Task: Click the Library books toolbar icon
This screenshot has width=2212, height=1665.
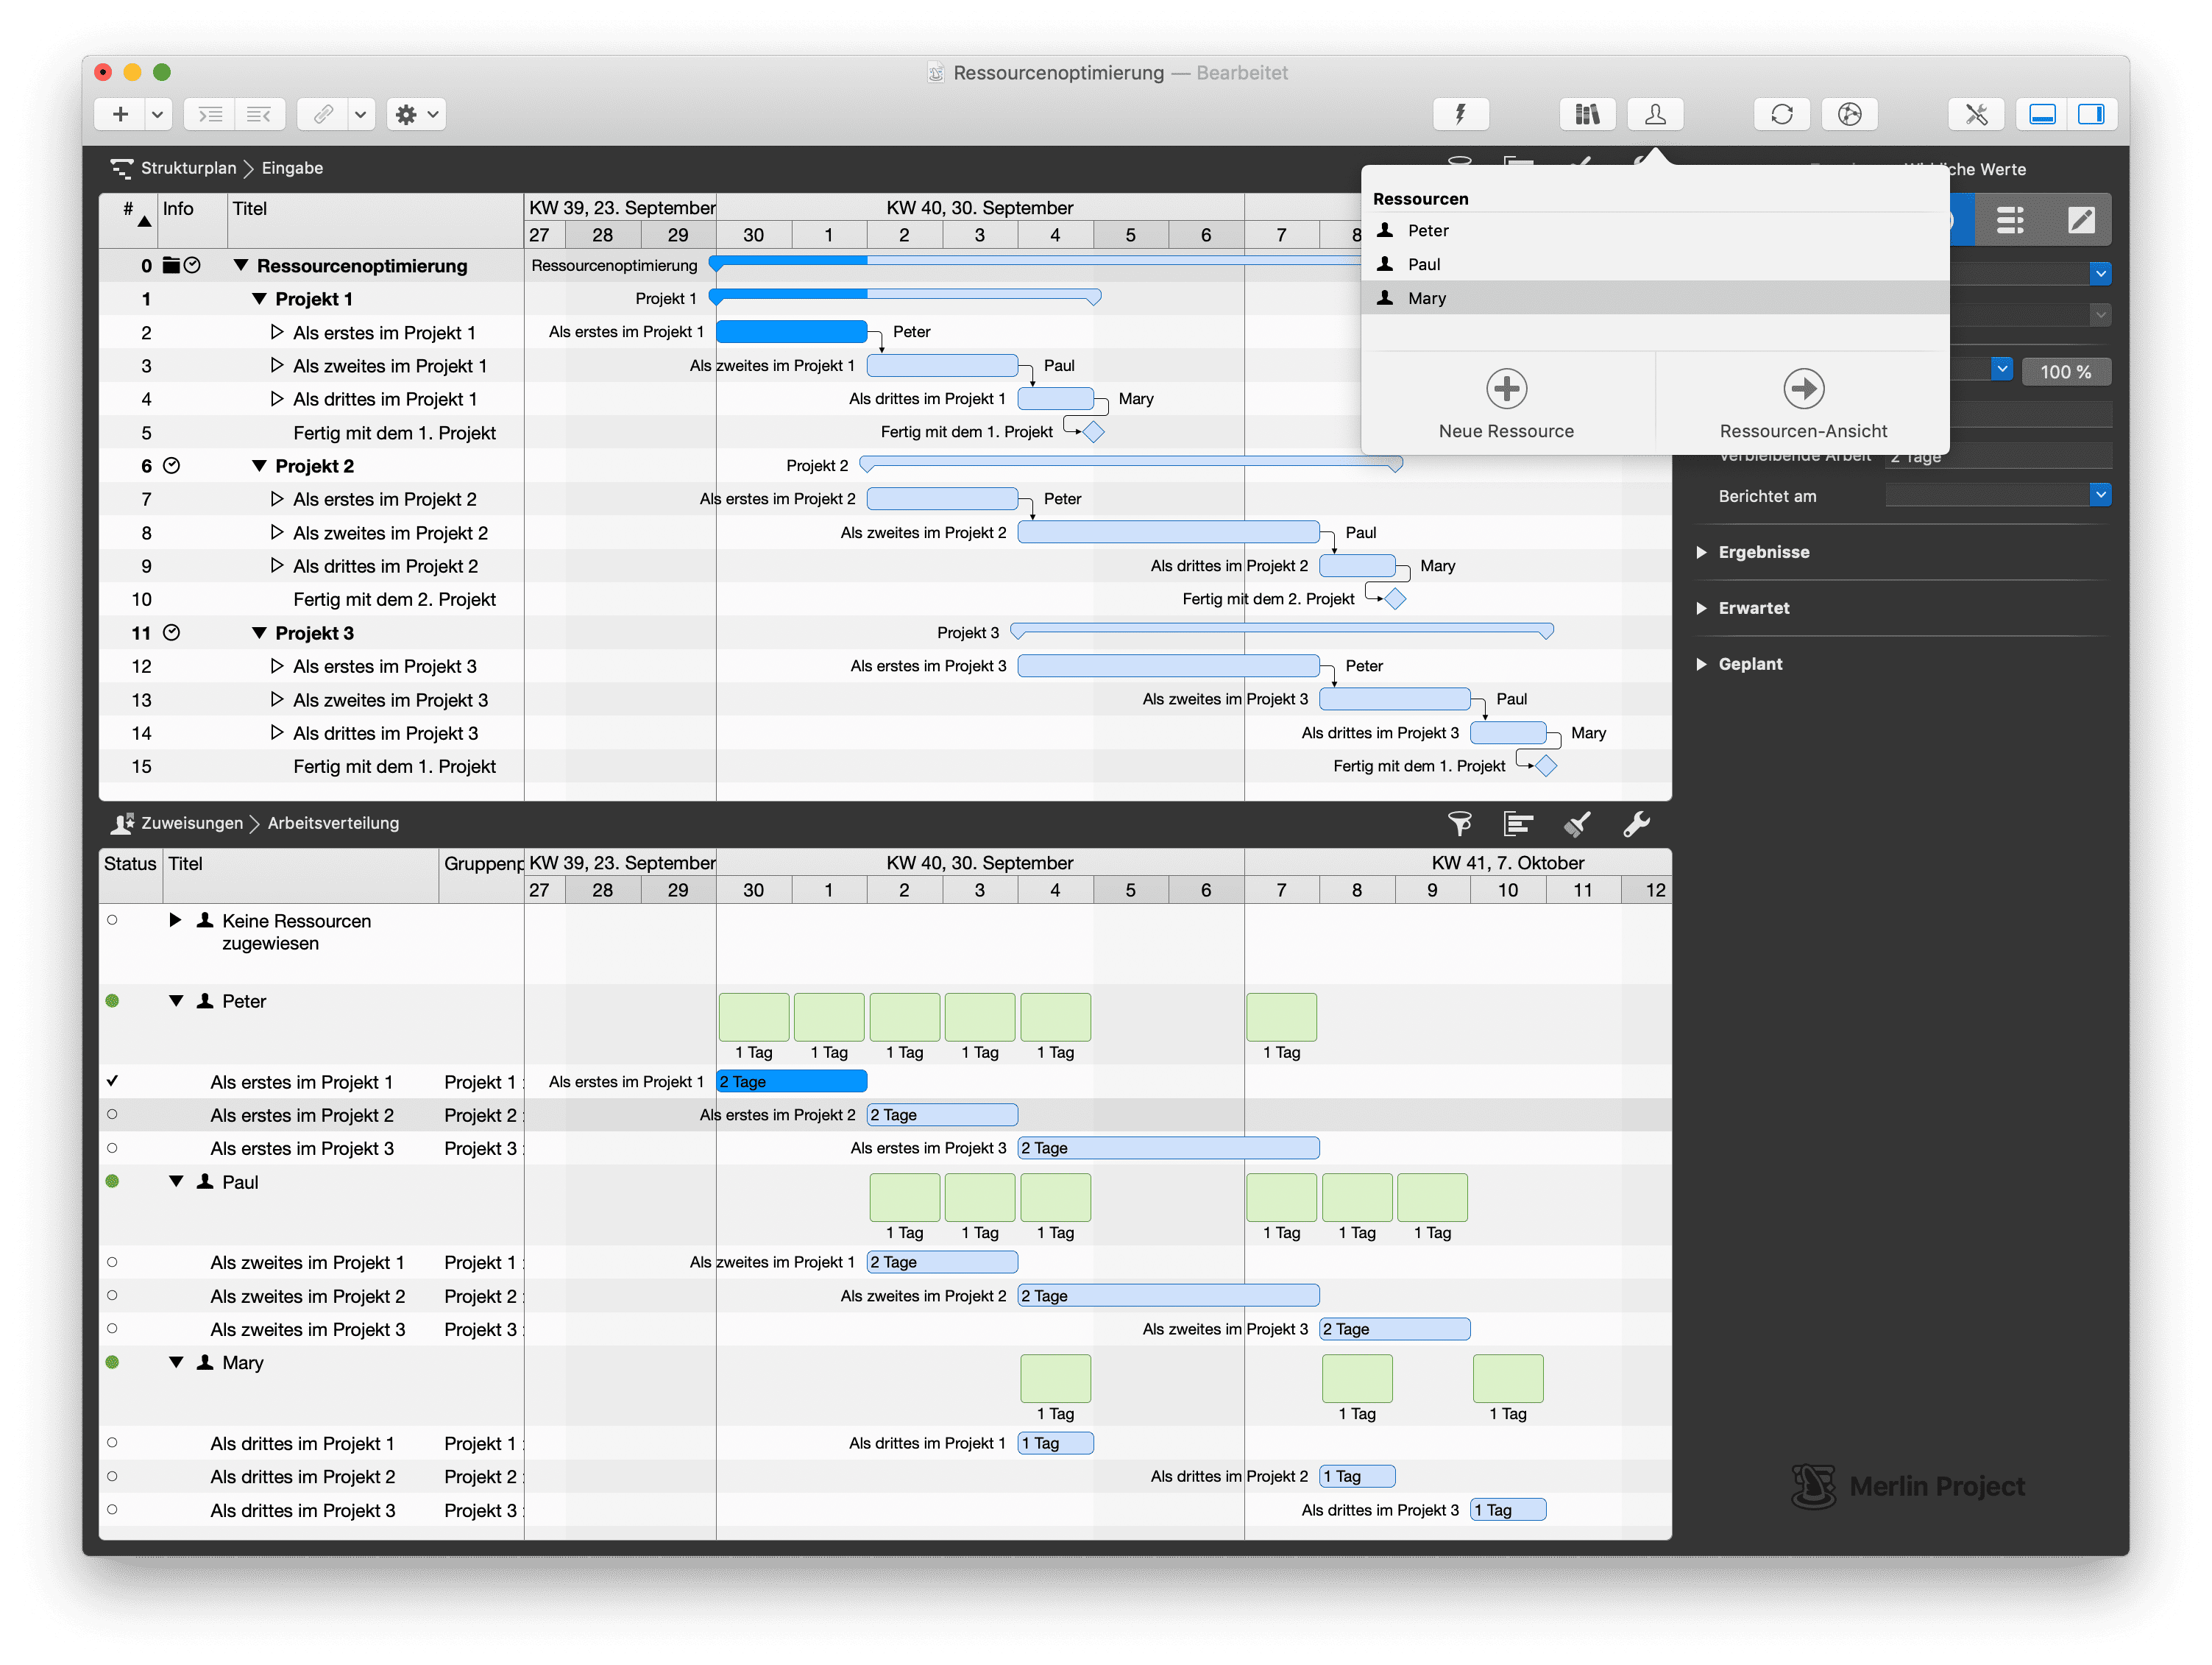Action: 1587,114
